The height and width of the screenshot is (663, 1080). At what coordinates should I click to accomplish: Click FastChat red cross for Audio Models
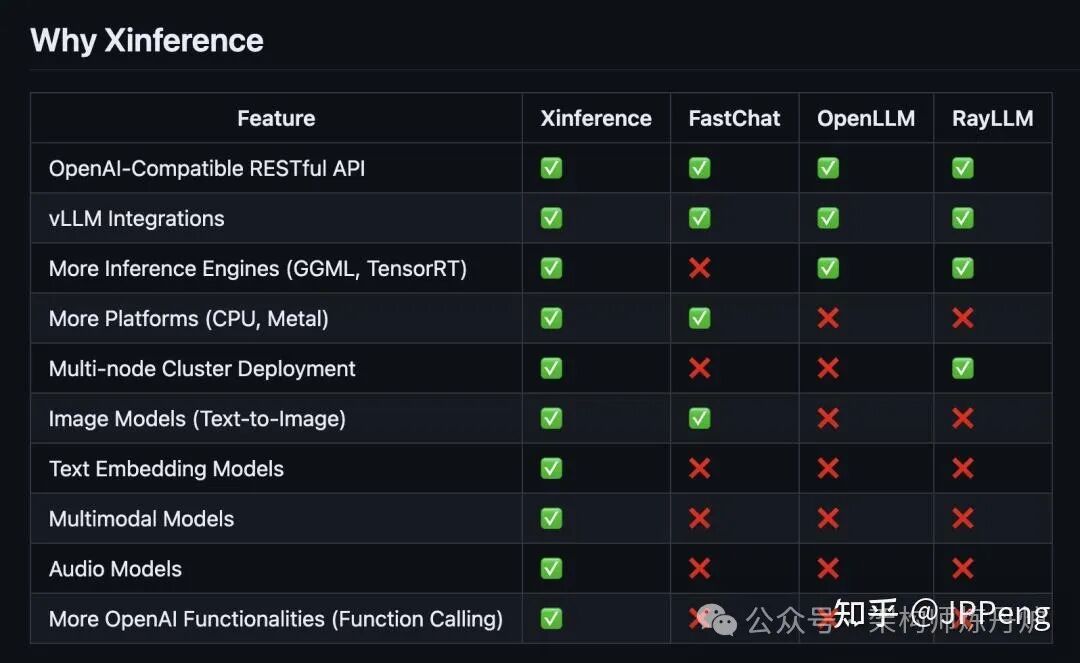pyautogui.click(x=699, y=569)
